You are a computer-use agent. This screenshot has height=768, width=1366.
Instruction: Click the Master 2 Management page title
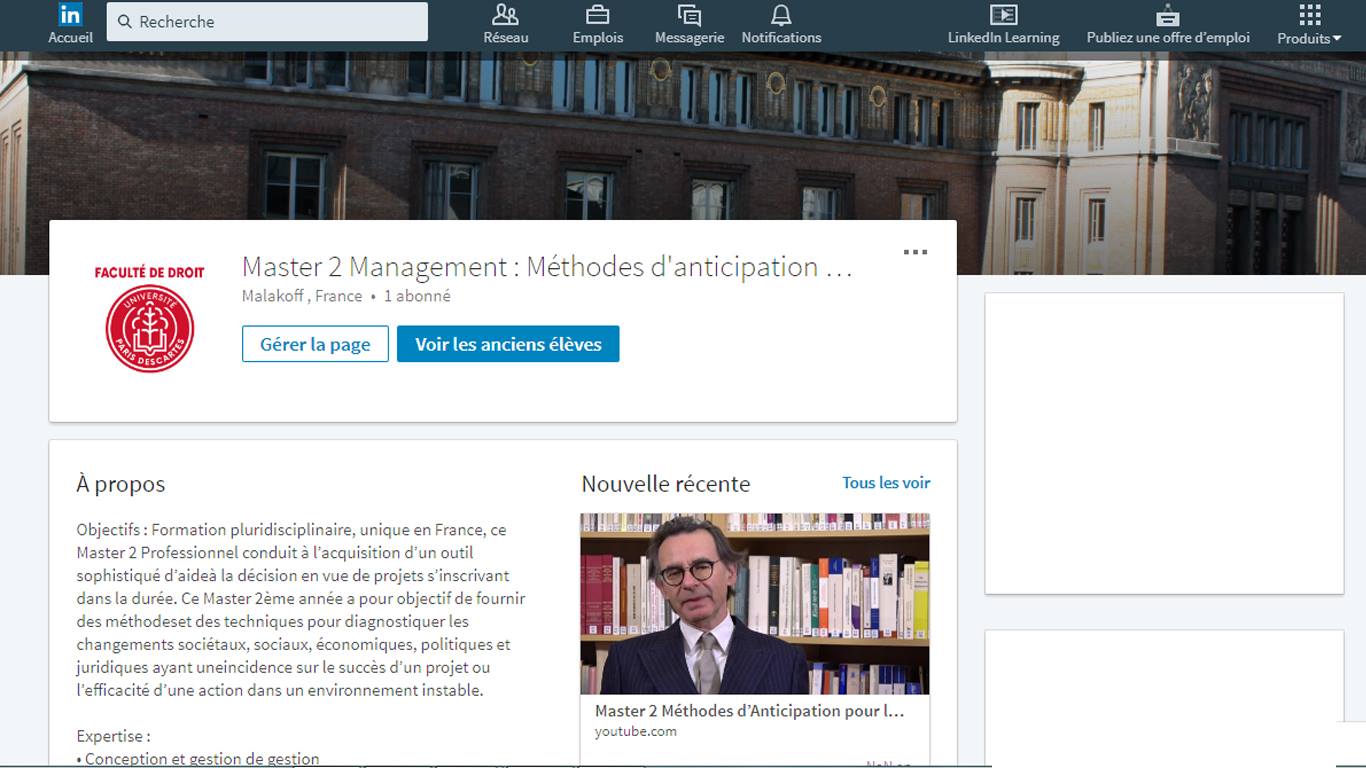point(547,267)
